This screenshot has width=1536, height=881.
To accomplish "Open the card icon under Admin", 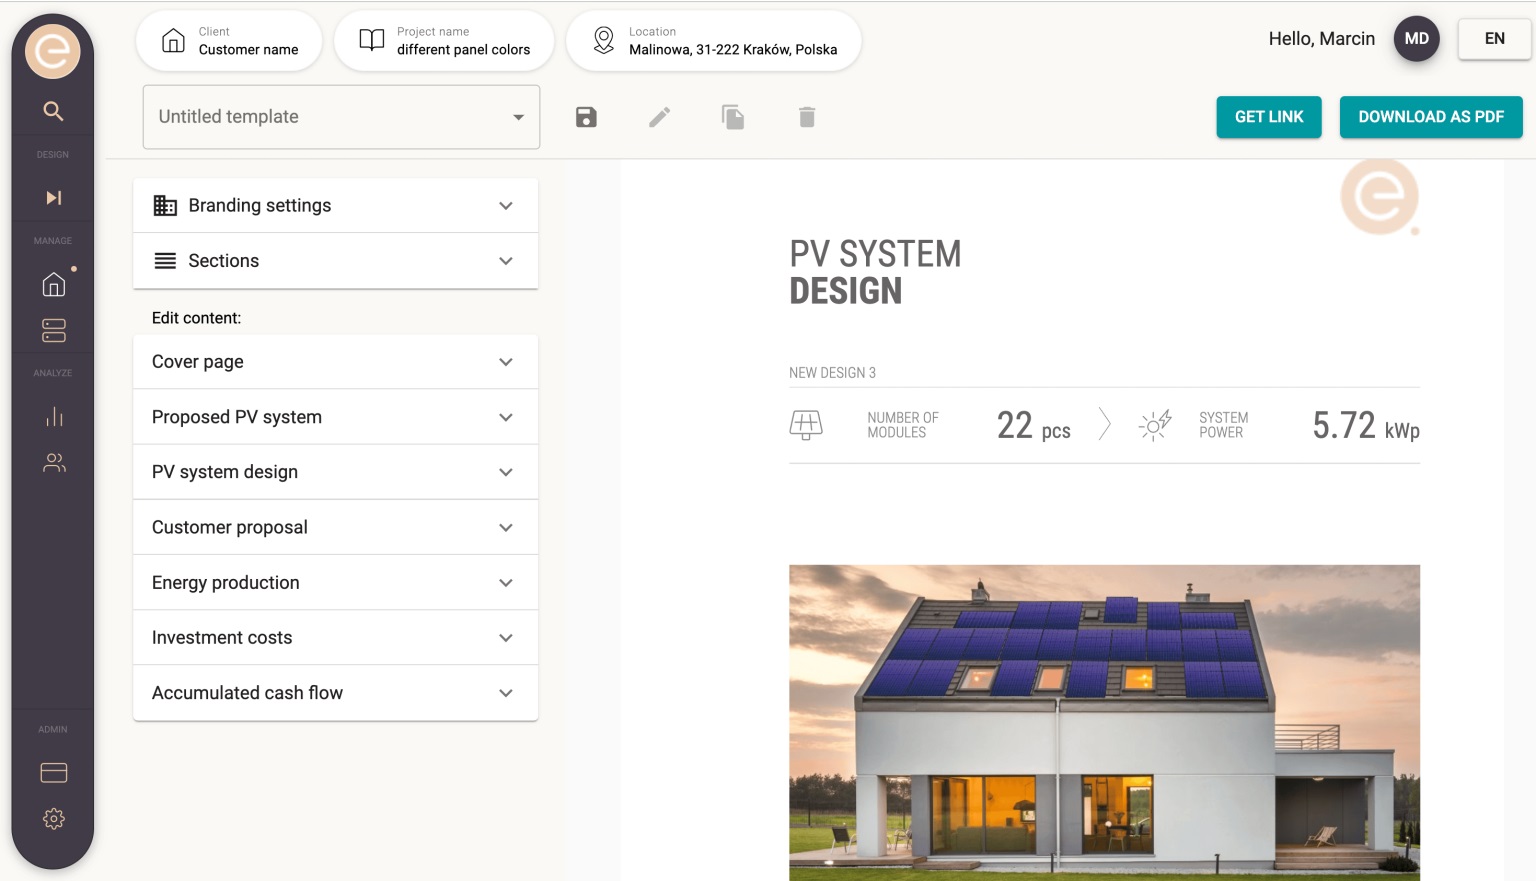I will 54,773.
